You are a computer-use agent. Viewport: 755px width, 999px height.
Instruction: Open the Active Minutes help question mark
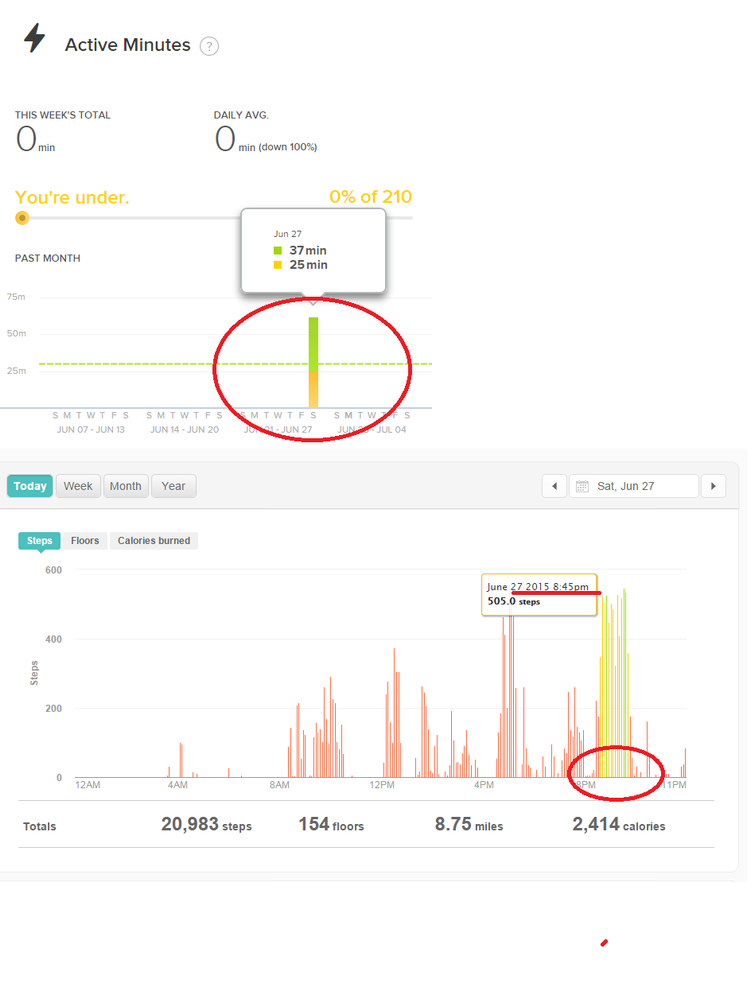coord(209,46)
